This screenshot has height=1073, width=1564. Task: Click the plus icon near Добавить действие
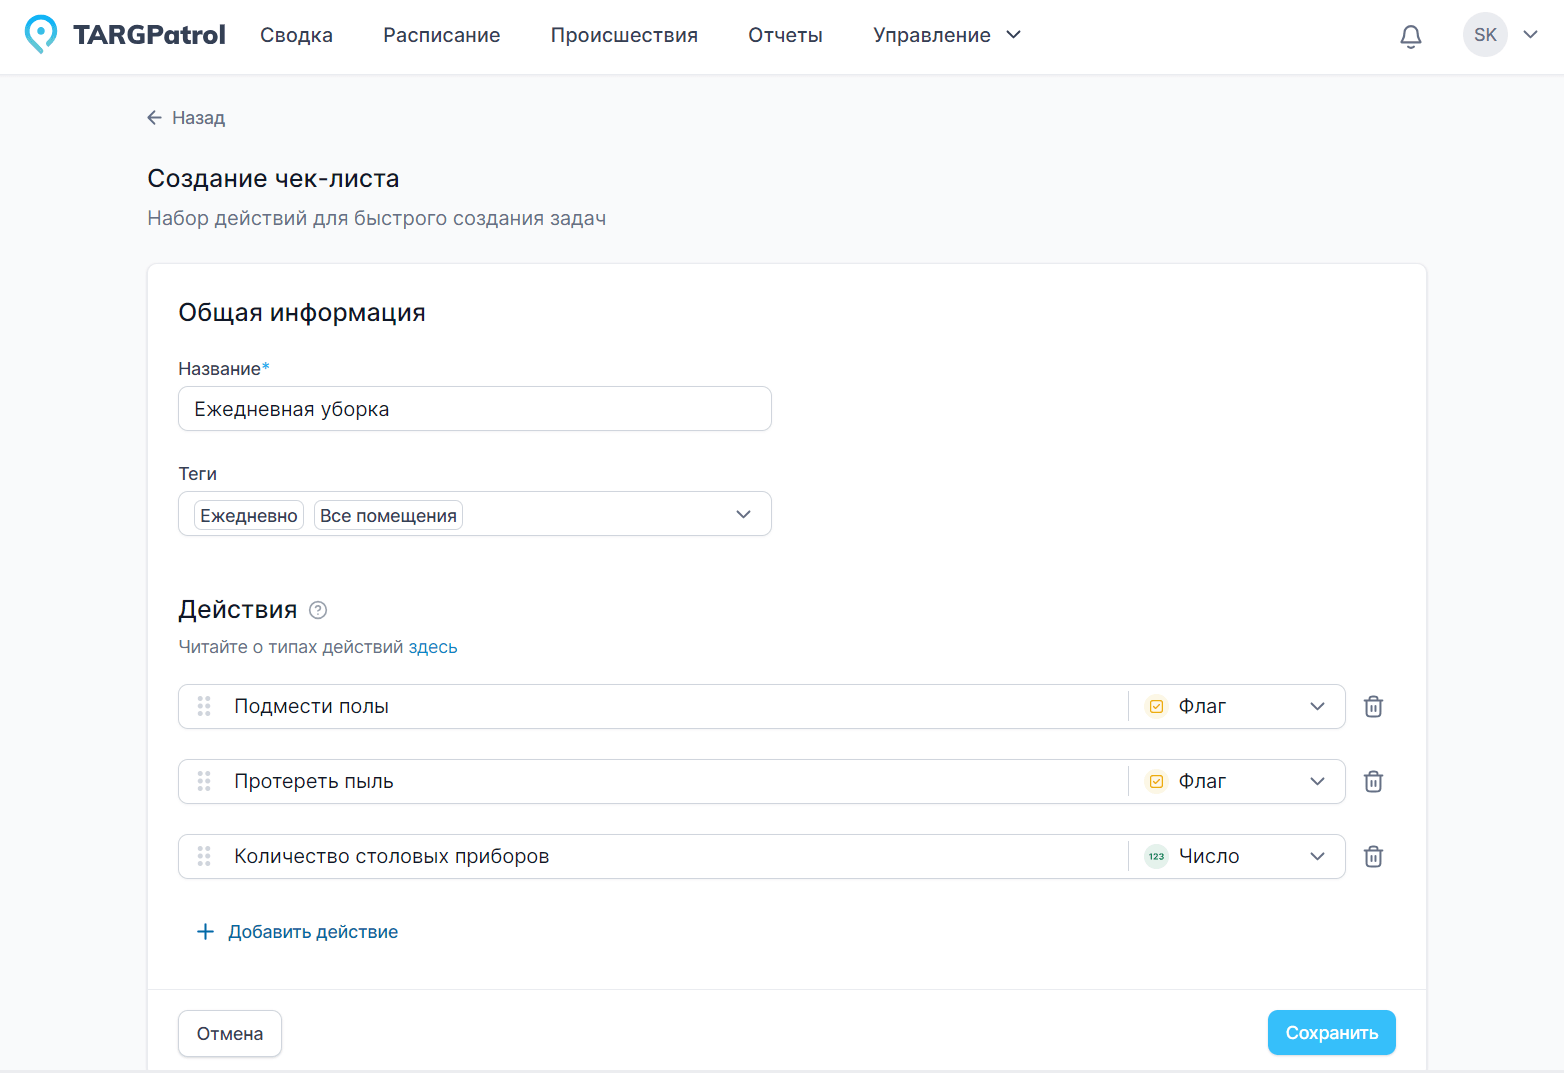(205, 931)
